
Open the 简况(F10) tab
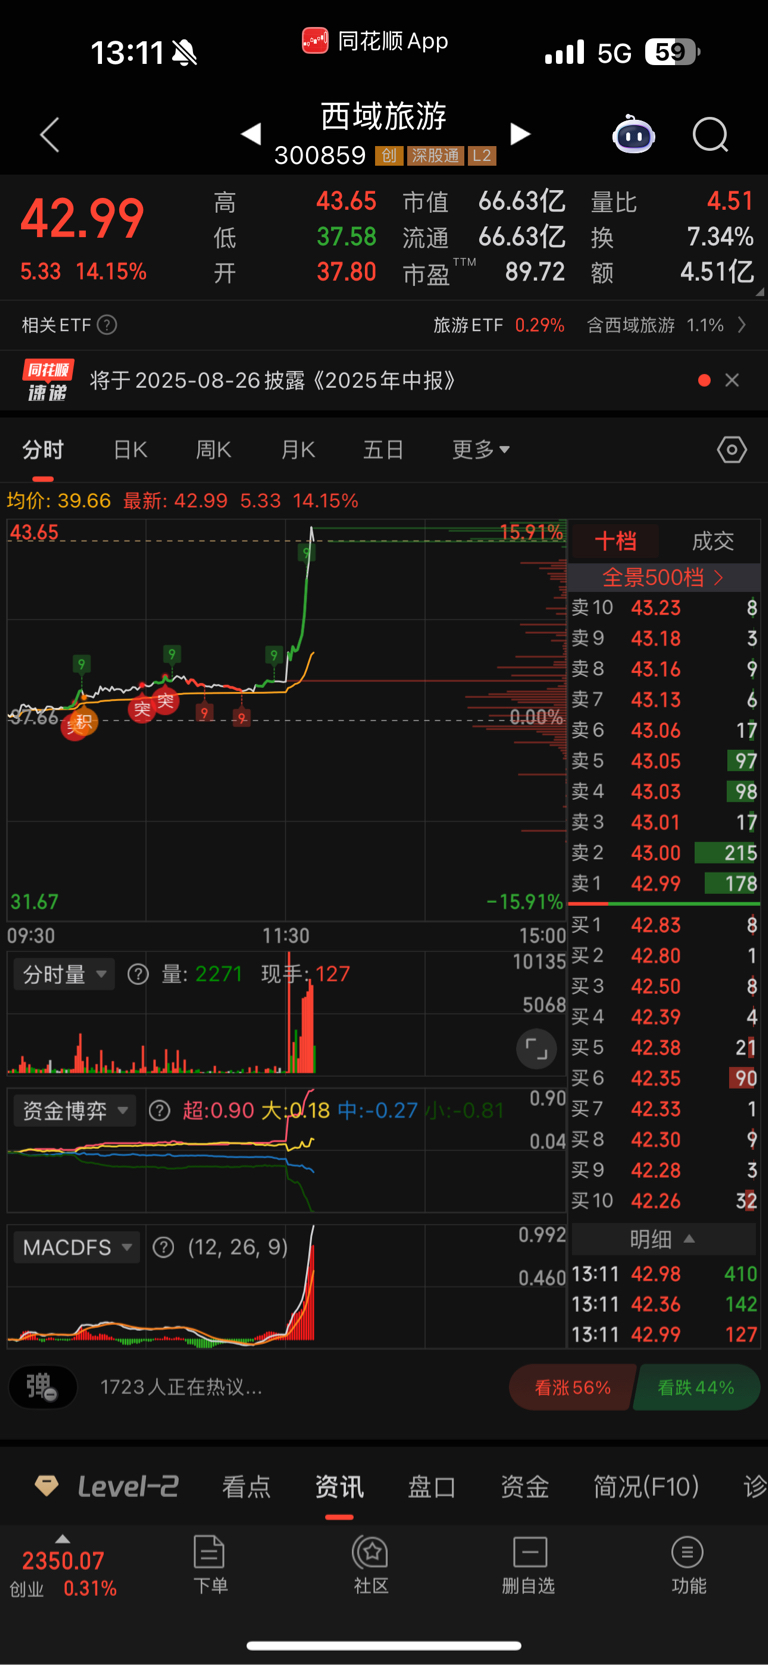[646, 1487]
